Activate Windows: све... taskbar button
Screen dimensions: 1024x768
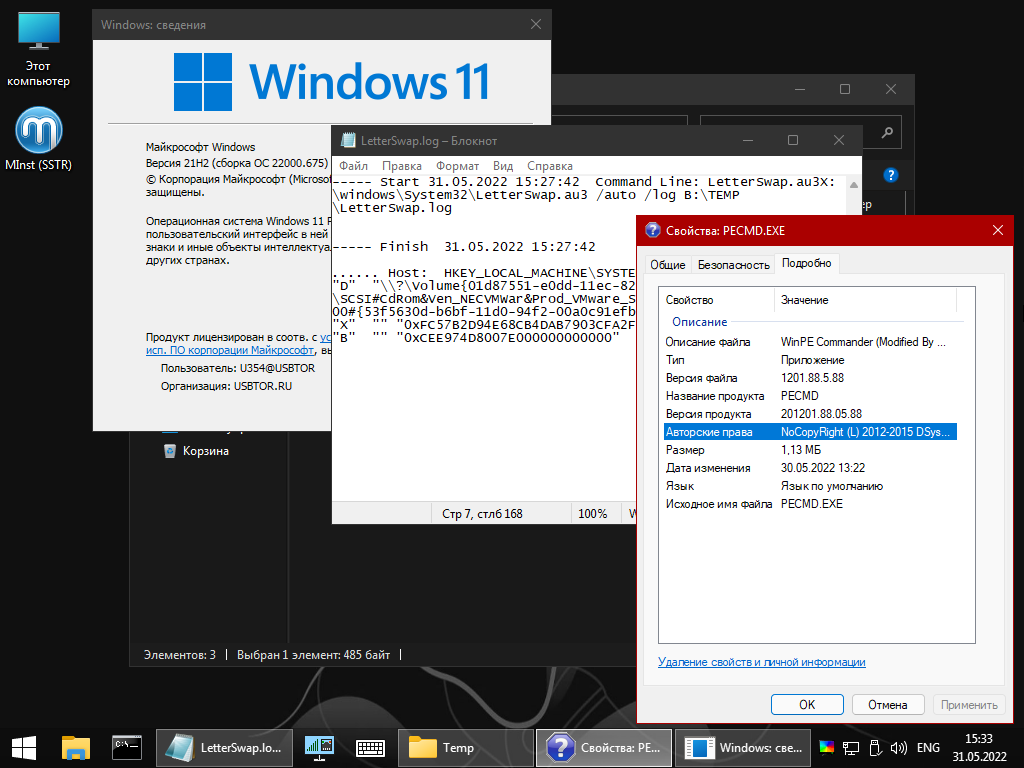click(x=743, y=748)
